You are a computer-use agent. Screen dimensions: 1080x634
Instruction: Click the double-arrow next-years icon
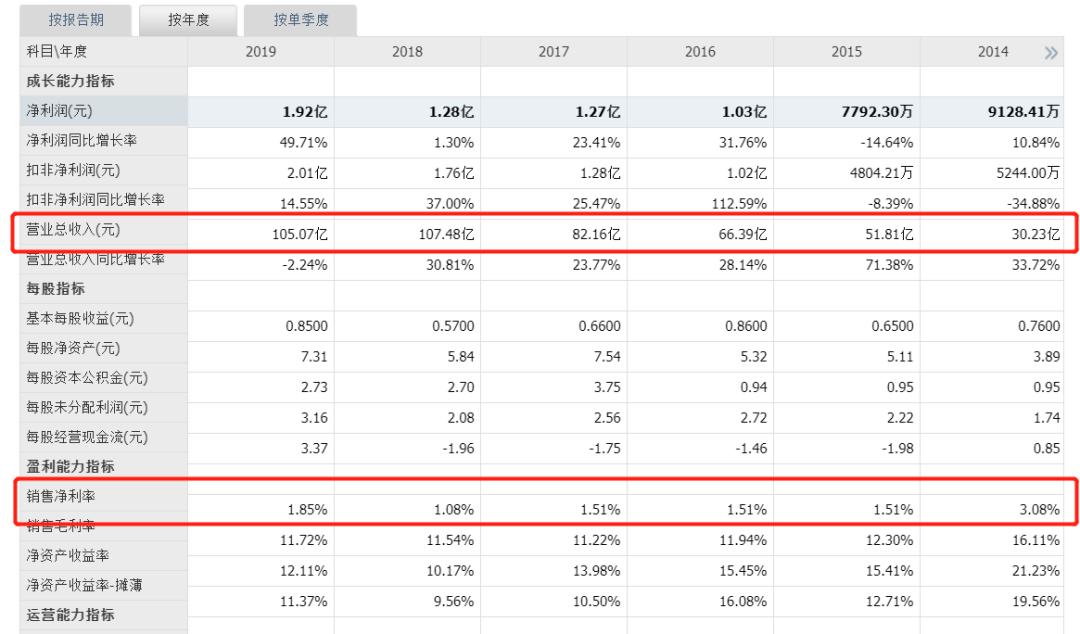[x=1050, y=52]
